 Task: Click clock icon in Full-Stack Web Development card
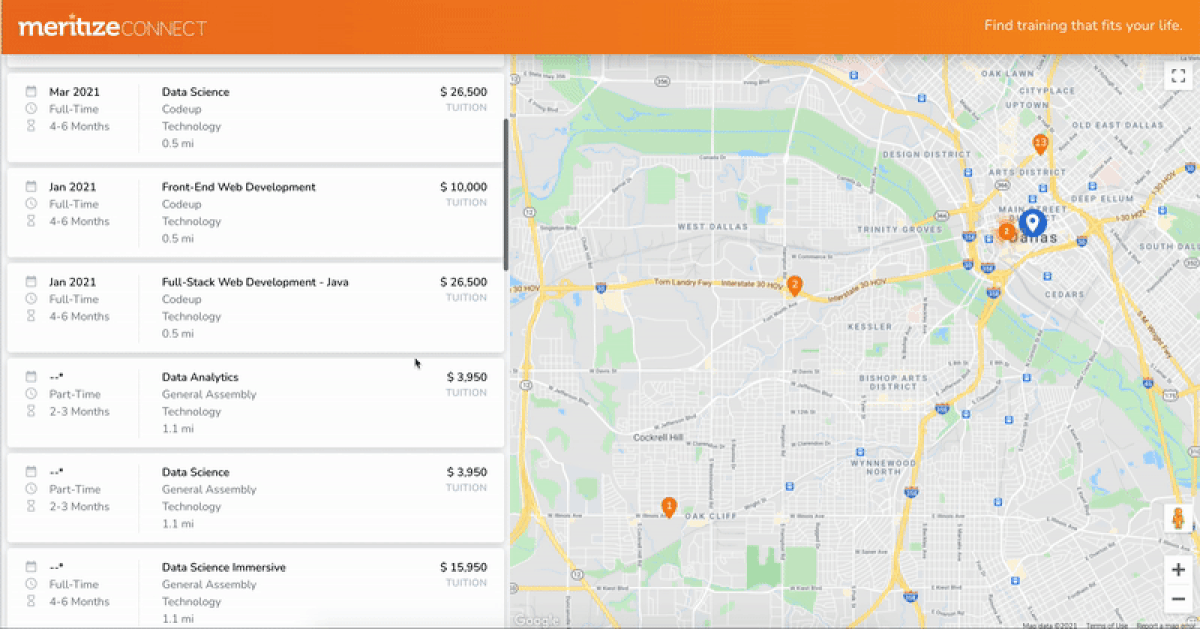31,299
